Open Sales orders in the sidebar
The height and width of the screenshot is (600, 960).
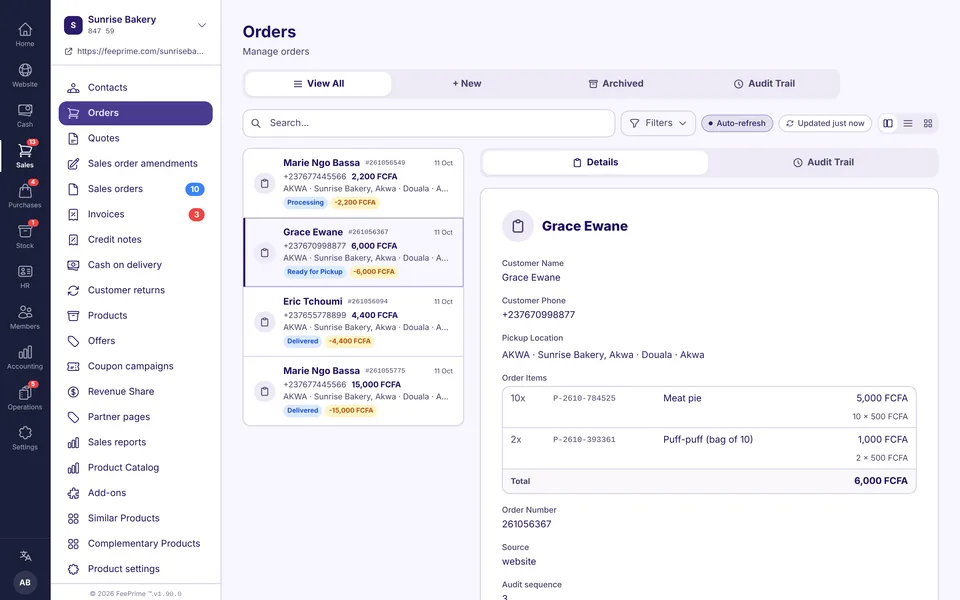pos(135,189)
